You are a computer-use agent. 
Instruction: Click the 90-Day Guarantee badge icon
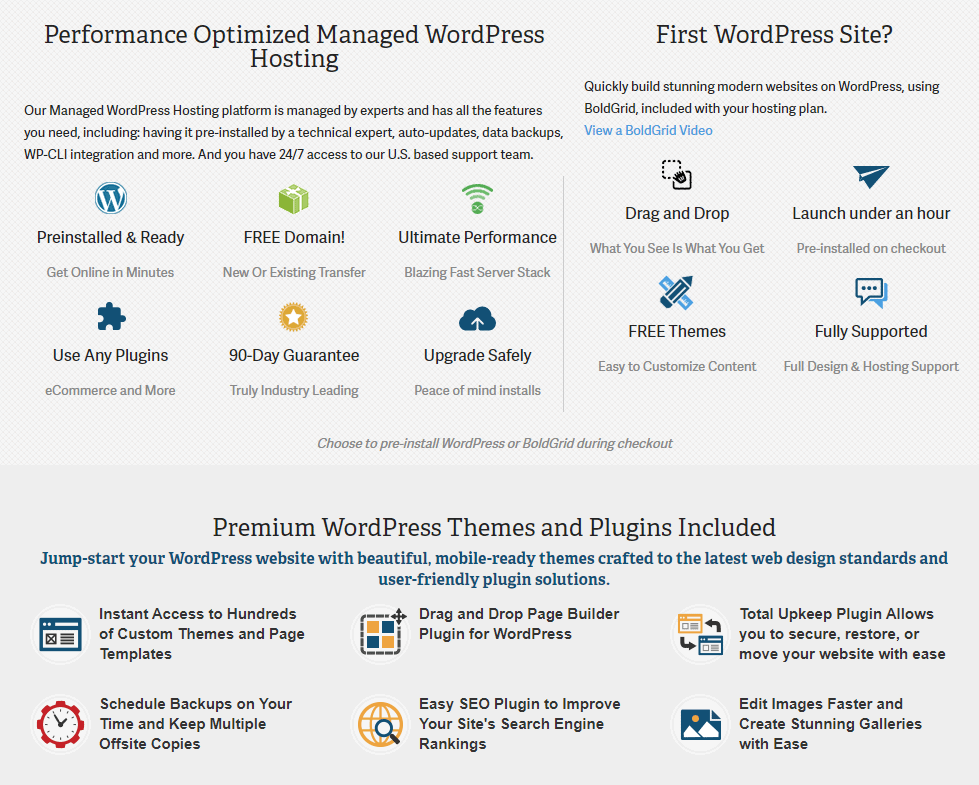coord(293,317)
